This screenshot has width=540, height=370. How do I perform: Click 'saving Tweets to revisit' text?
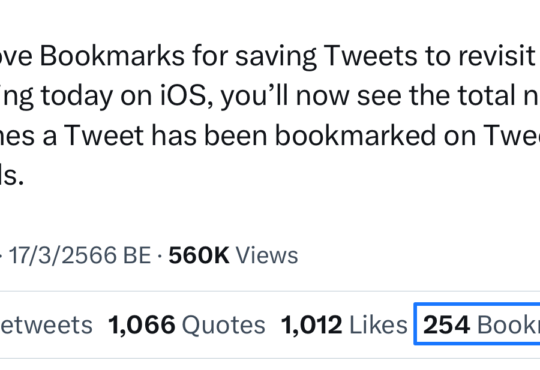385,57
